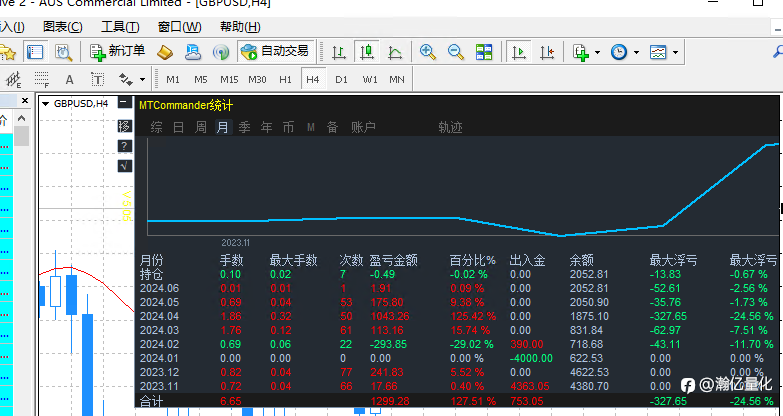Switch to the 币 currency statistics tab
This screenshot has width=783, height=416.
point(288,127)
